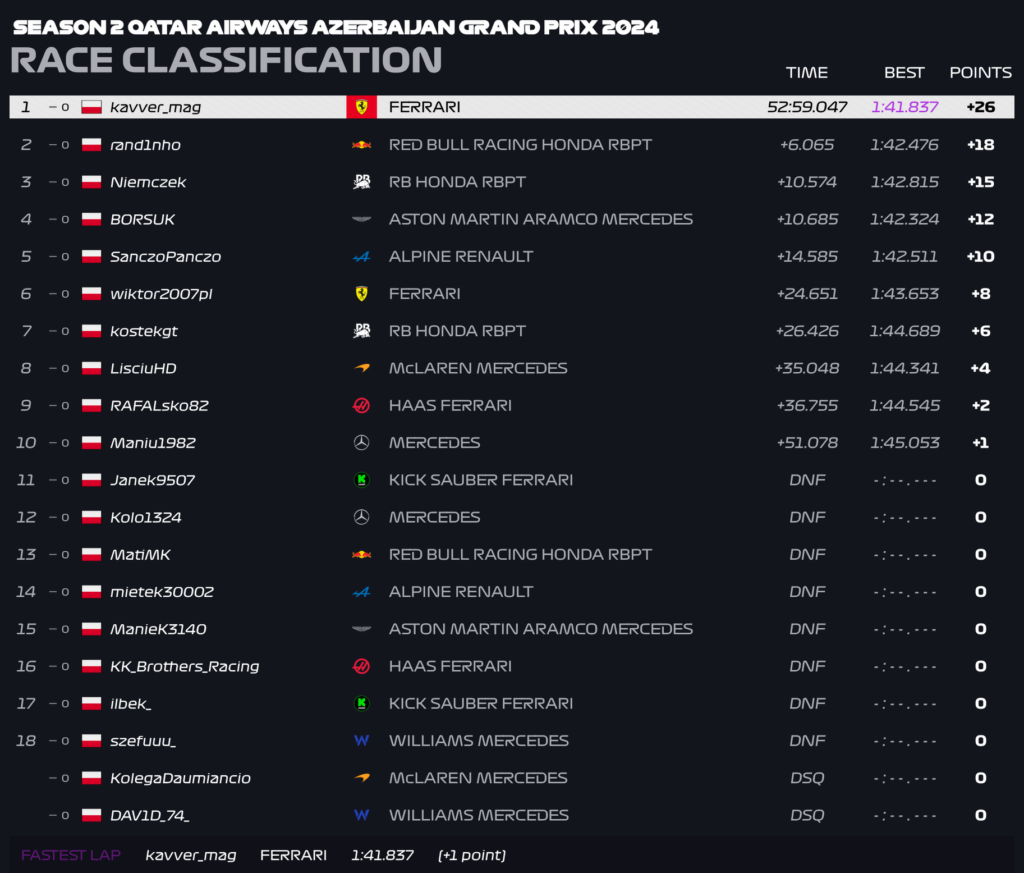Click the POINTS column header

(980, 72)
